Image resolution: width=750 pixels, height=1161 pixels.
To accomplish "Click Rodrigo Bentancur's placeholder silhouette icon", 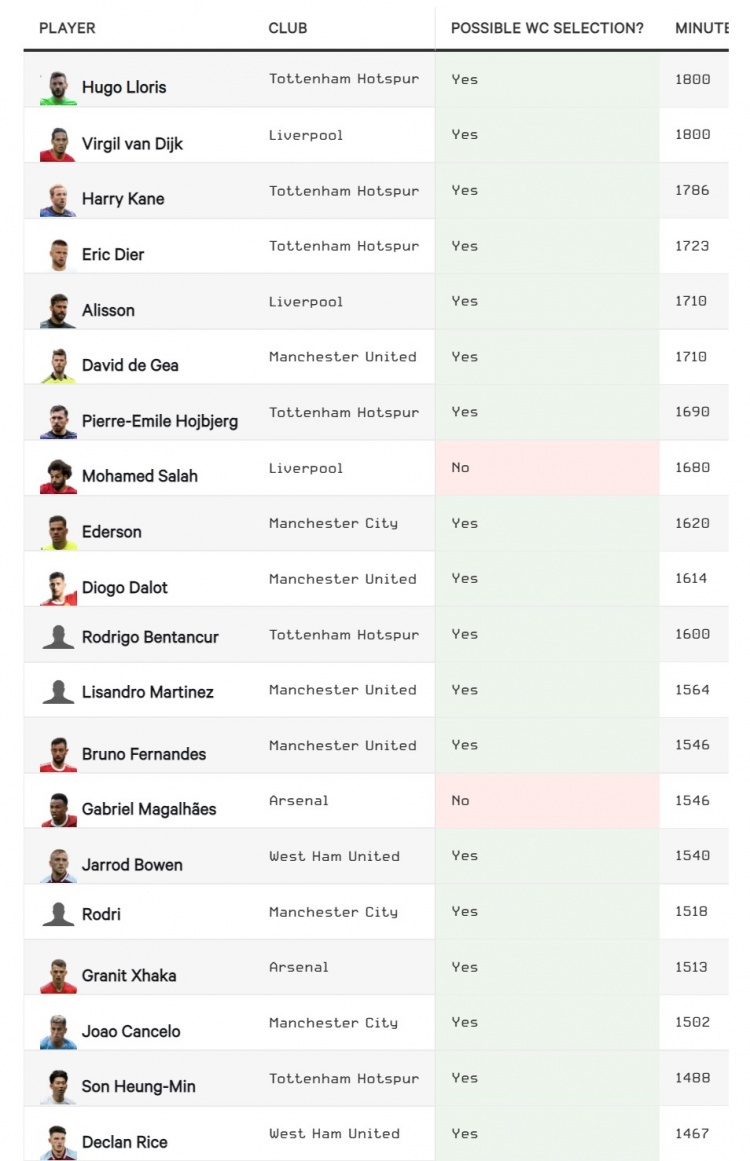I will pyautogui.click(x=58, y=637).
